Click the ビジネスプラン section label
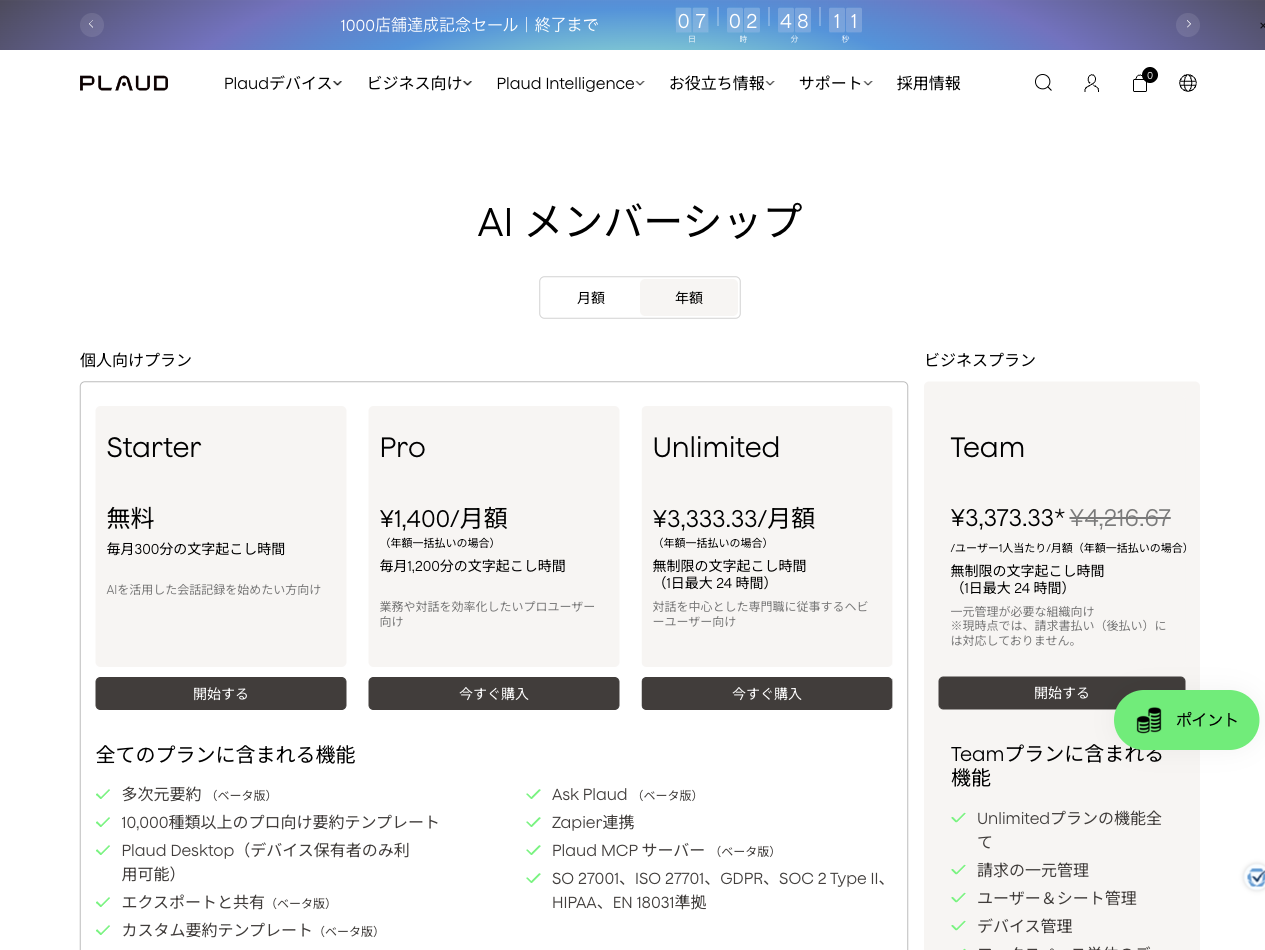Viewport: 1265px width, 950px height. [980, 360]
